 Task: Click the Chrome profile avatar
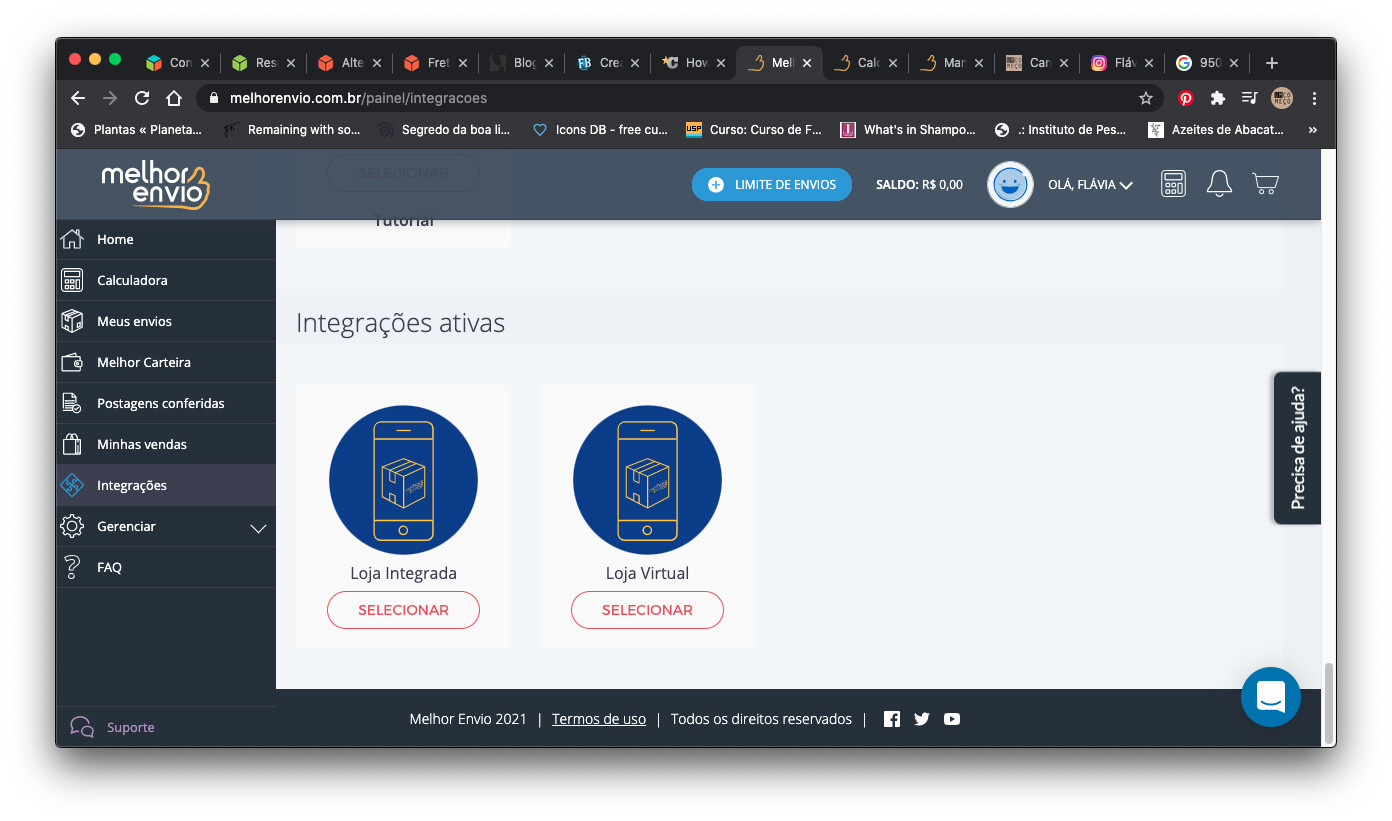(1282, 98)
